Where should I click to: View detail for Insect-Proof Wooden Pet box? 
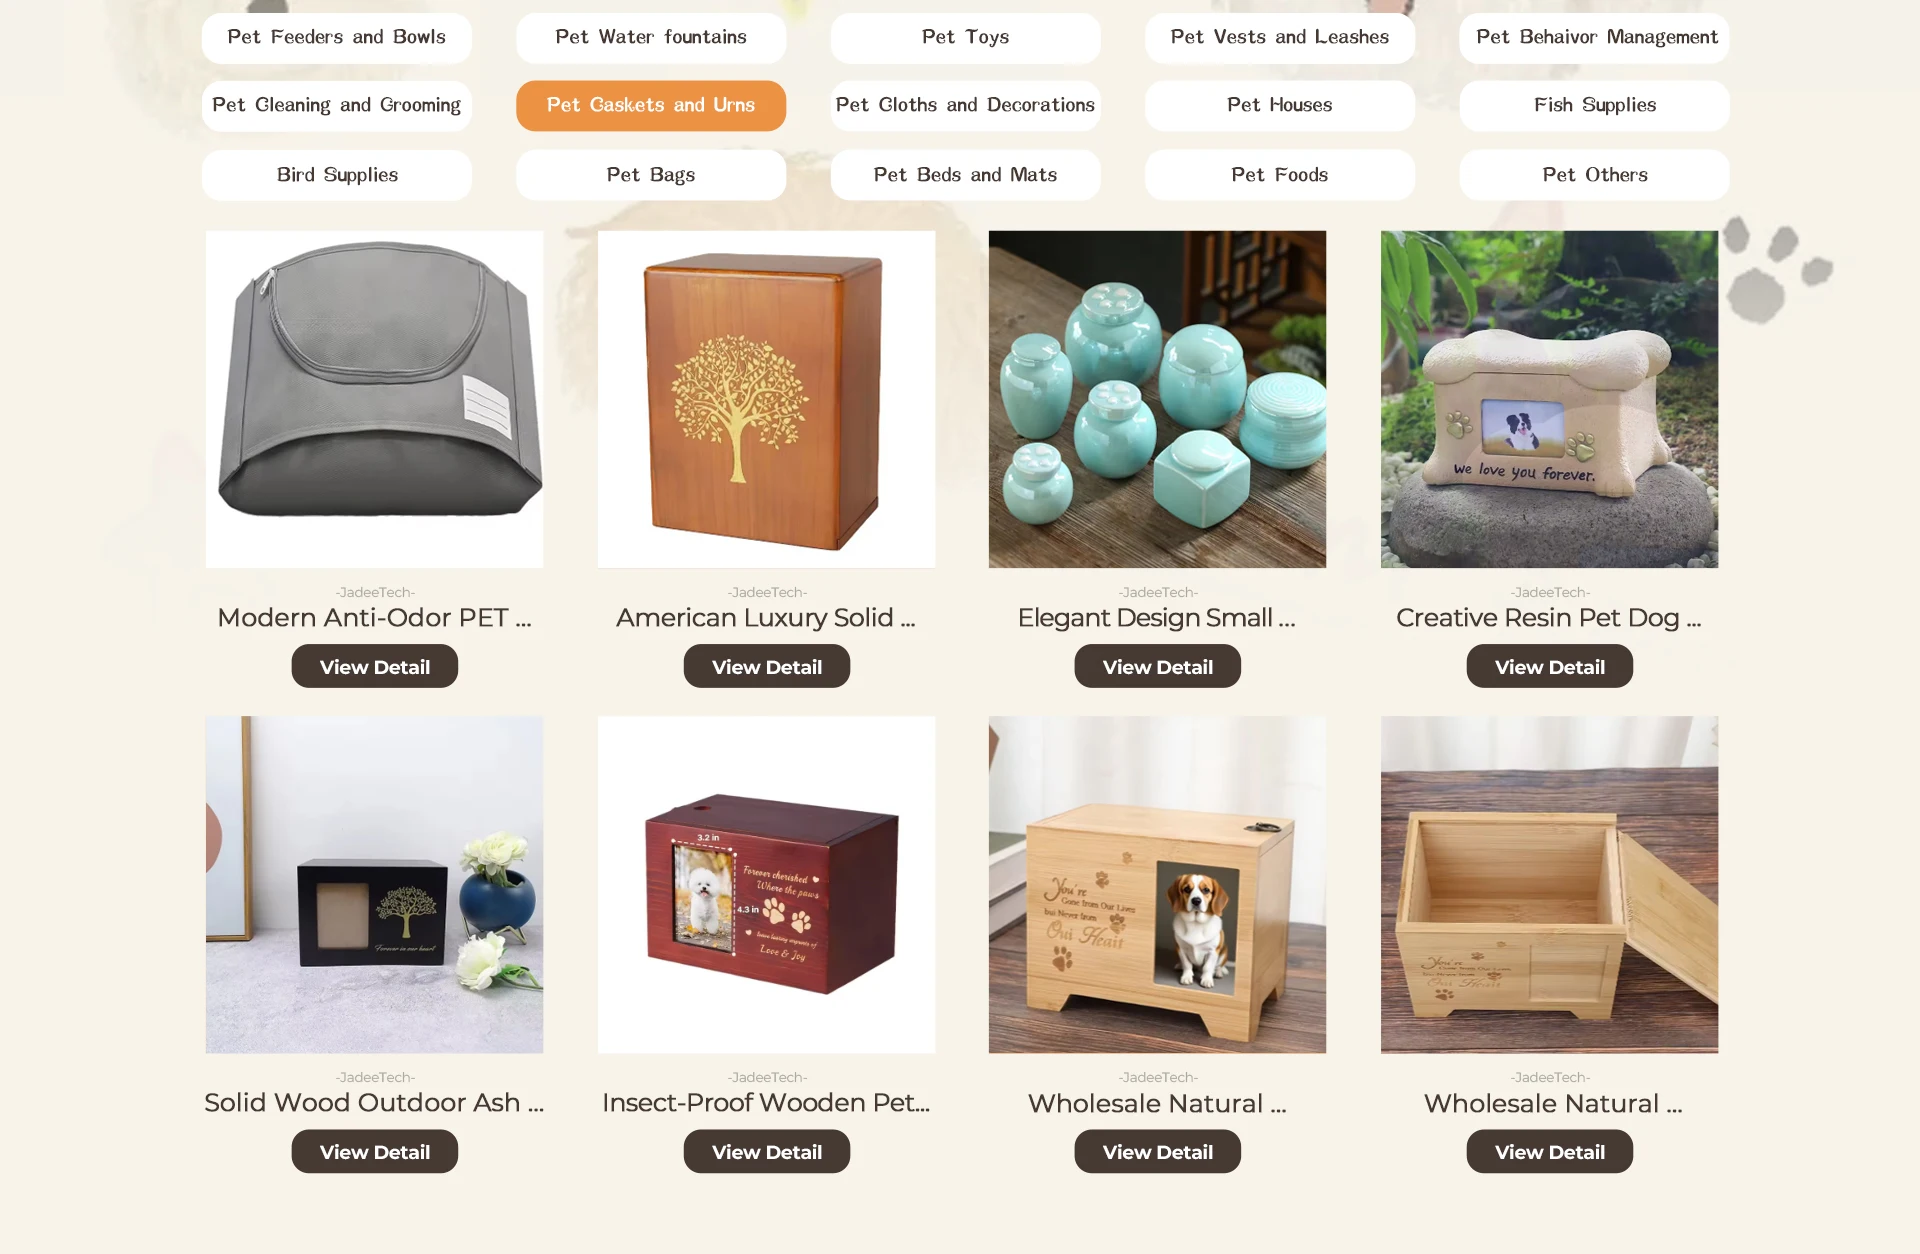(x=767, y=1151)
